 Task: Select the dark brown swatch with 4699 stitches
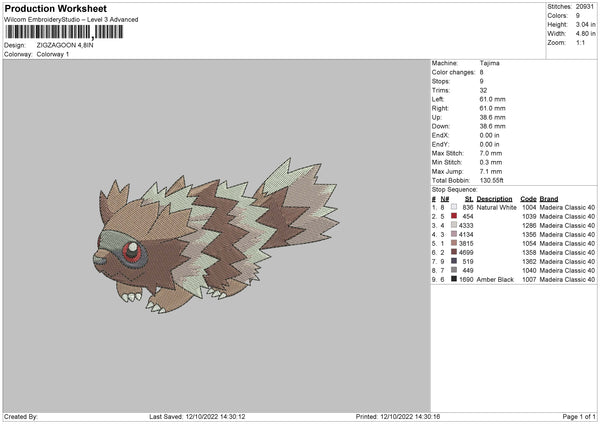coord(454,252)
